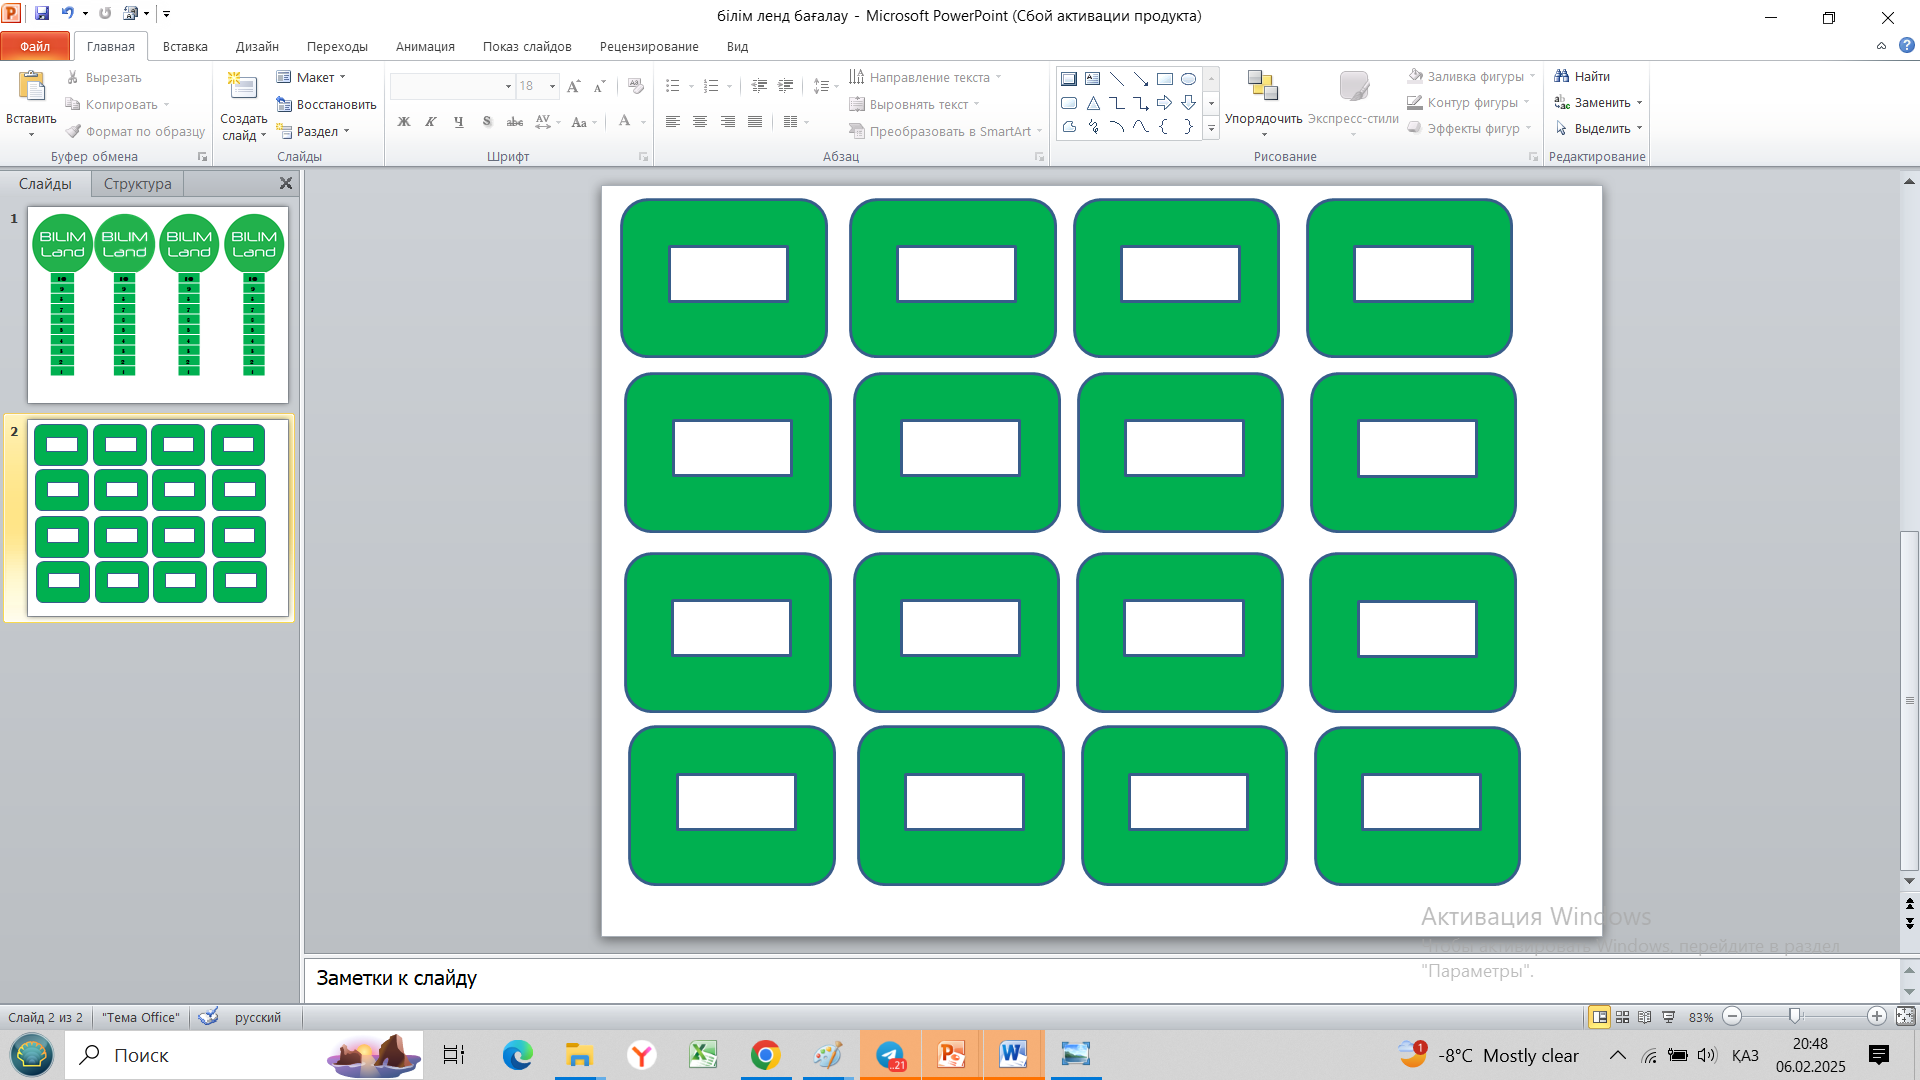The height and width of the screenshot is (1080, 1920).
Task: Click the Save icon in the quick access toolbar
Action: [42, 14]
